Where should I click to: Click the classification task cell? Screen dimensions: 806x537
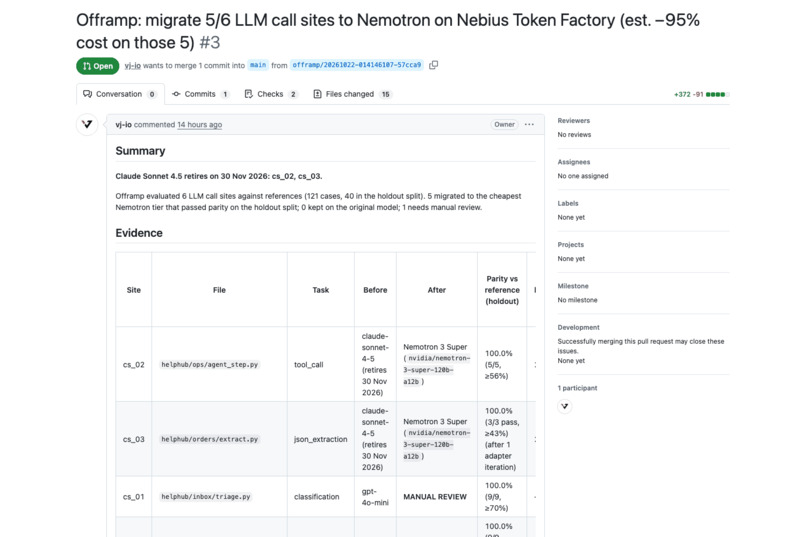(x=321, y=496)
